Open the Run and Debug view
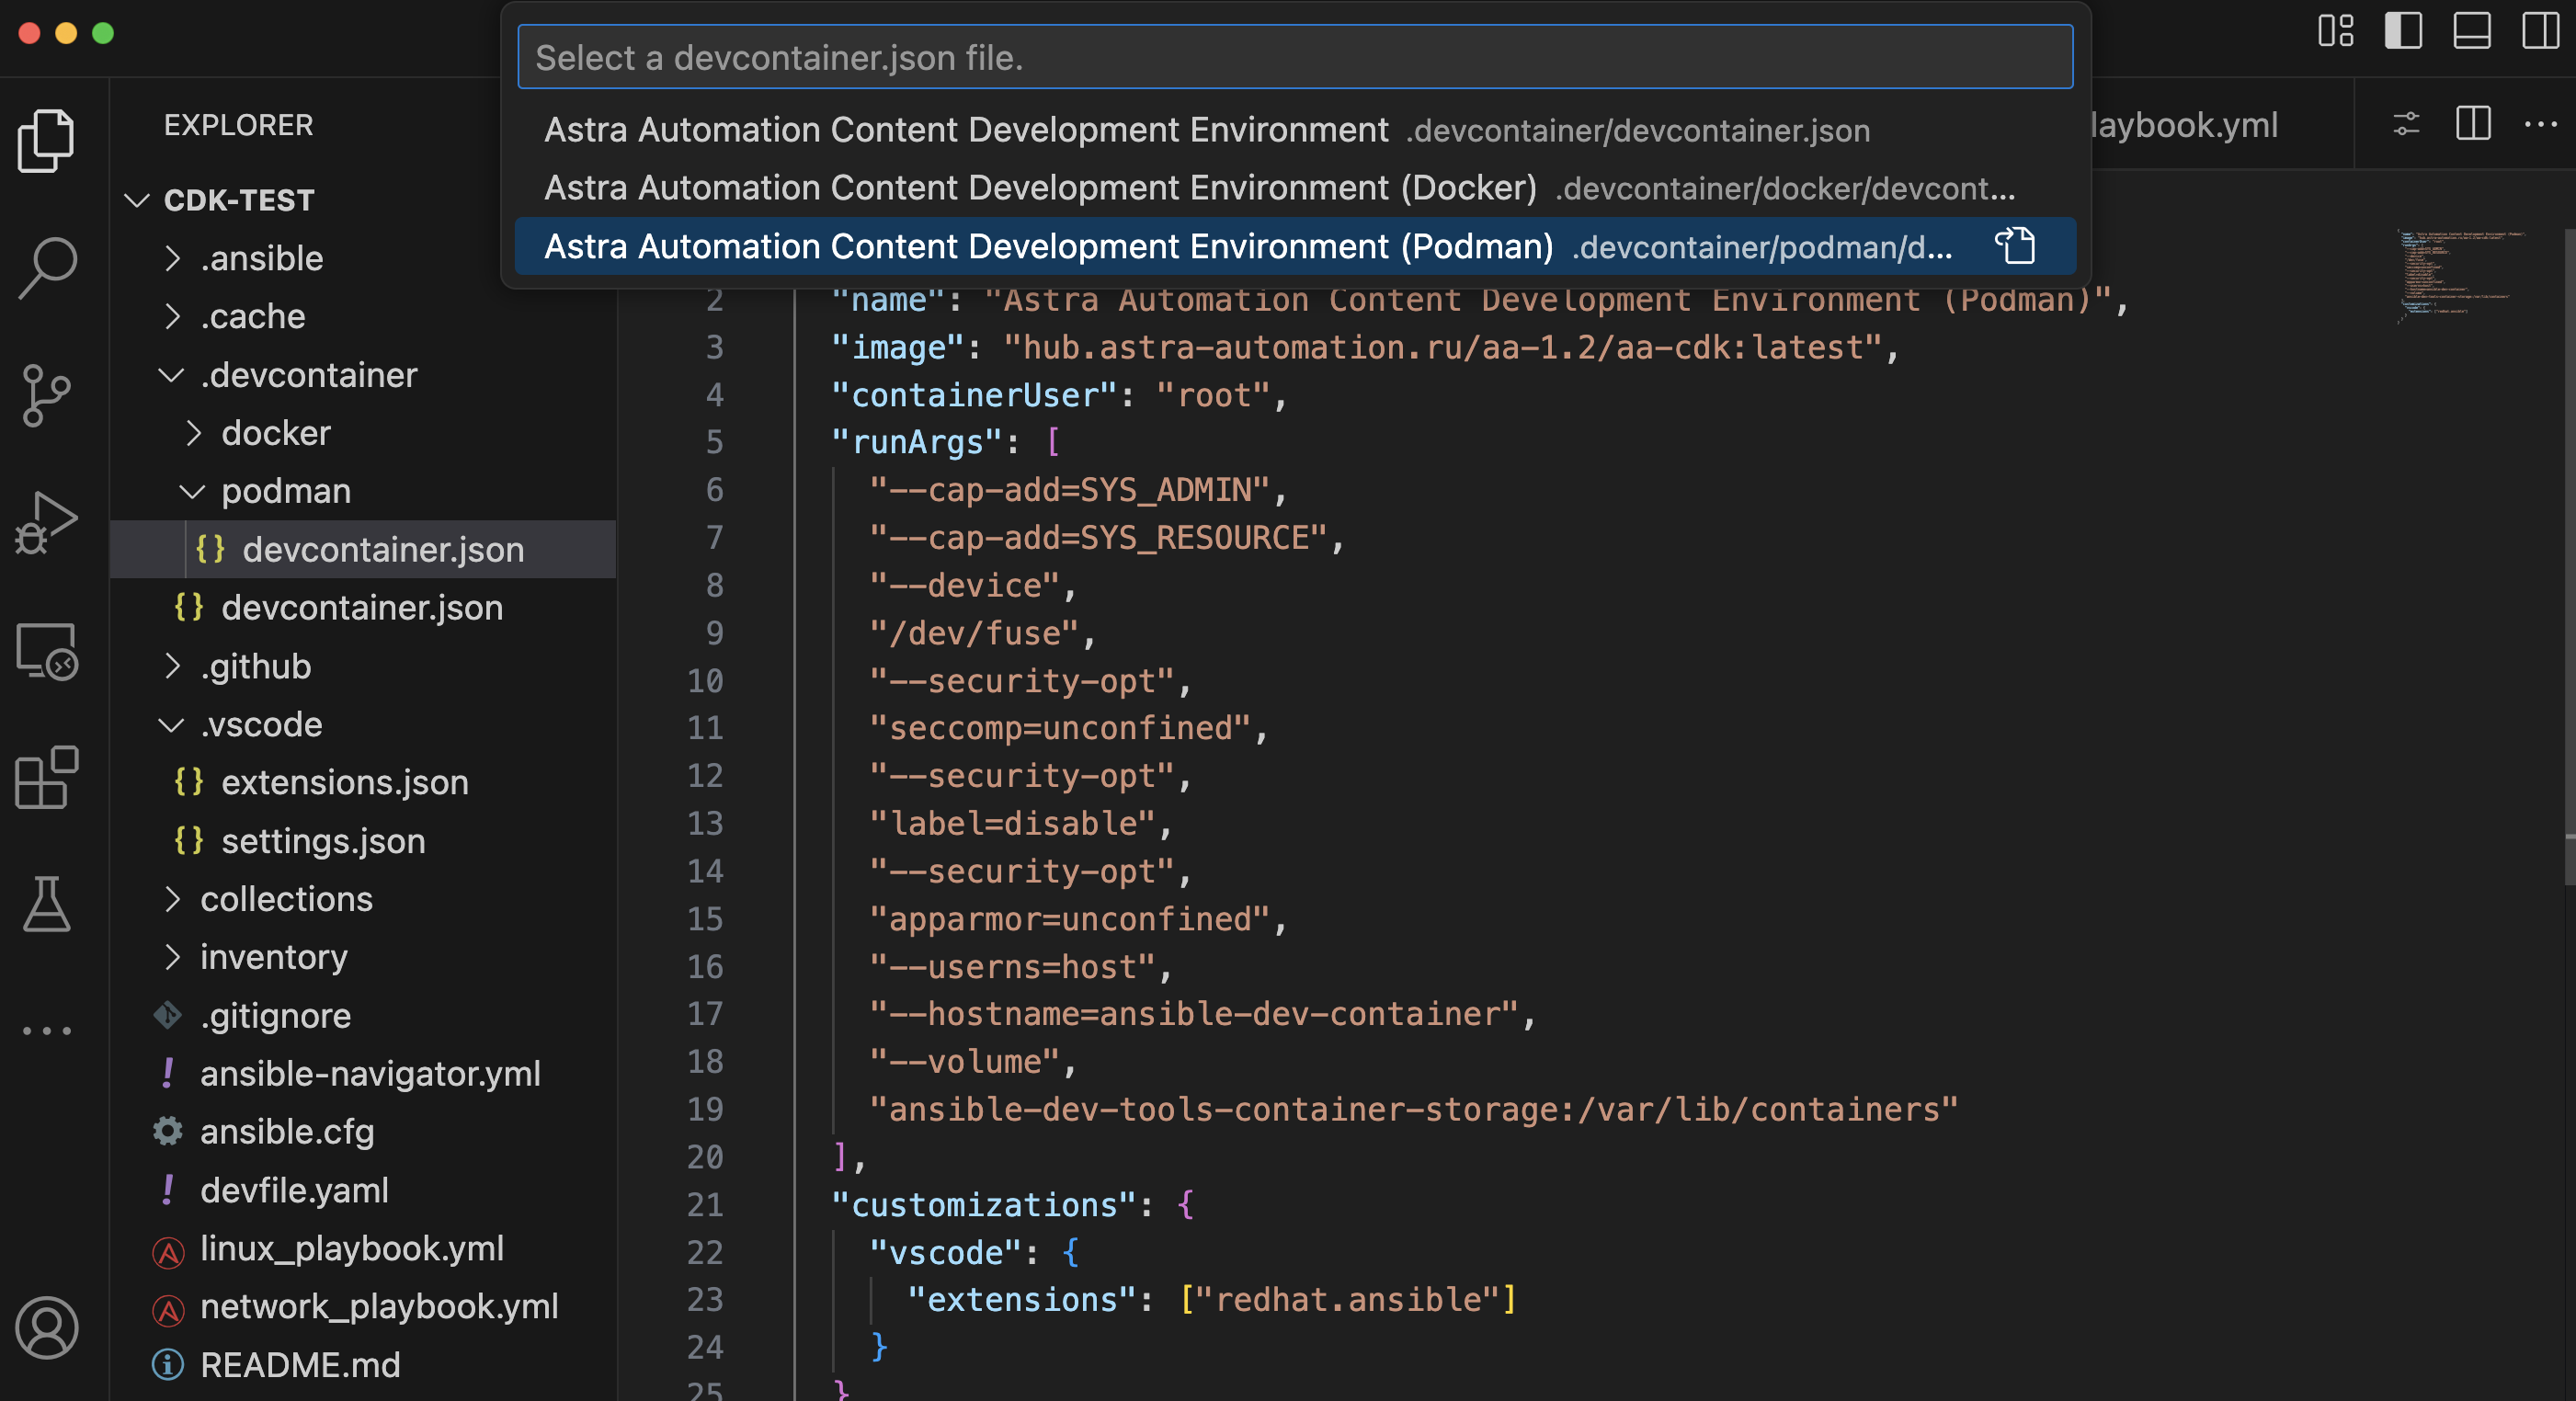Screen dimensions: 2576x1401 [46, 522]
